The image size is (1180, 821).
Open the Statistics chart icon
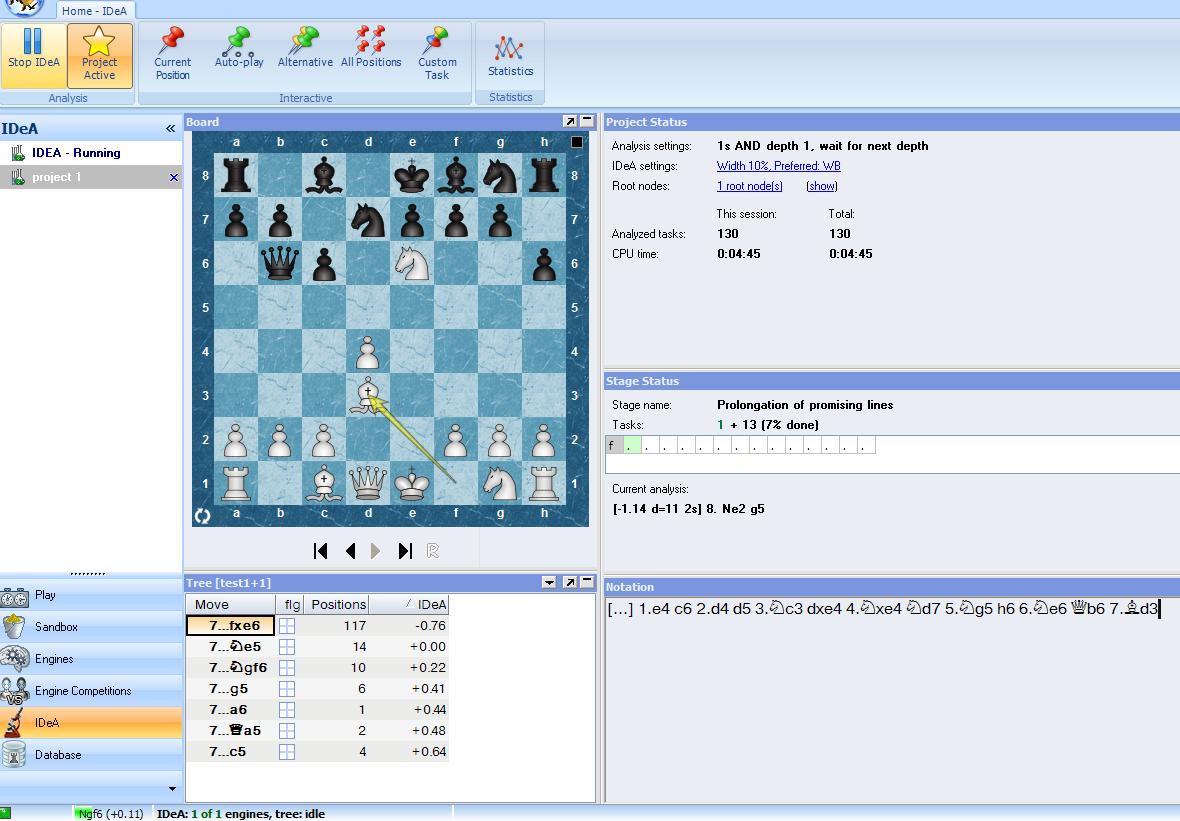coord(510,52)
